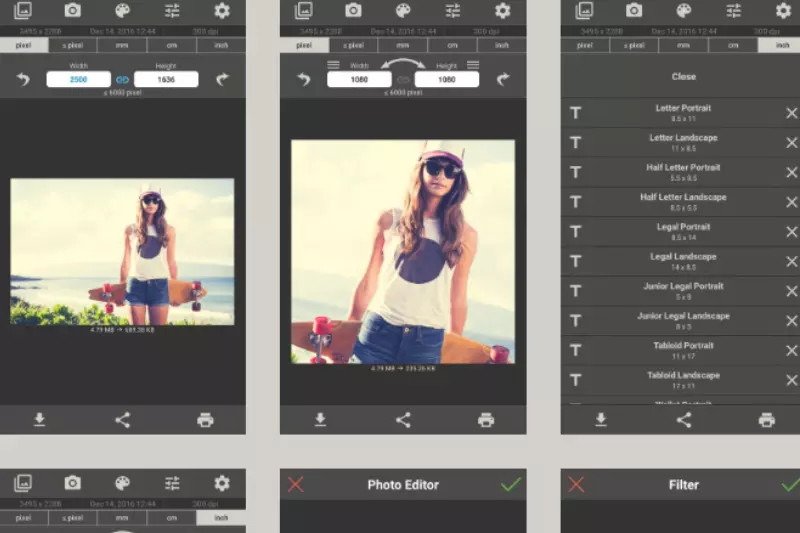Screen dimensions: 800x533
Task: Choose Tabloid Landscape preset
Action: pos(683,380)
